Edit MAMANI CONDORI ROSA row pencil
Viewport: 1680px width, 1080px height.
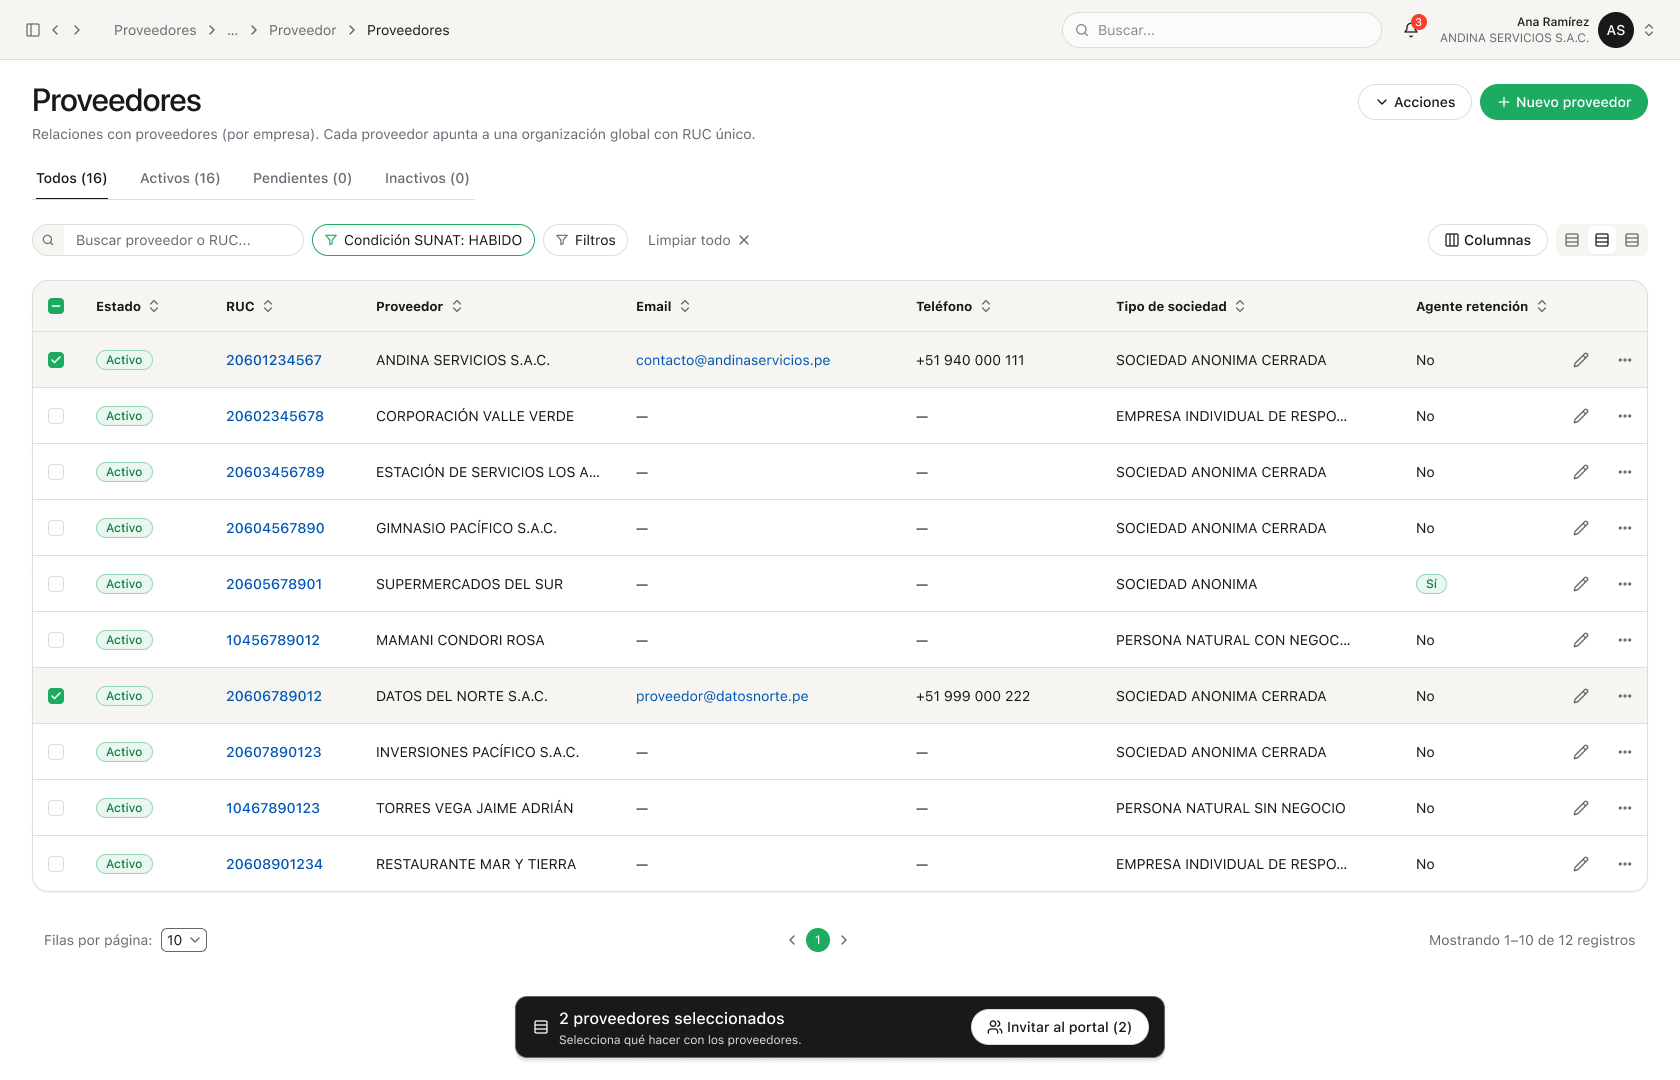tap(1581, 640)
